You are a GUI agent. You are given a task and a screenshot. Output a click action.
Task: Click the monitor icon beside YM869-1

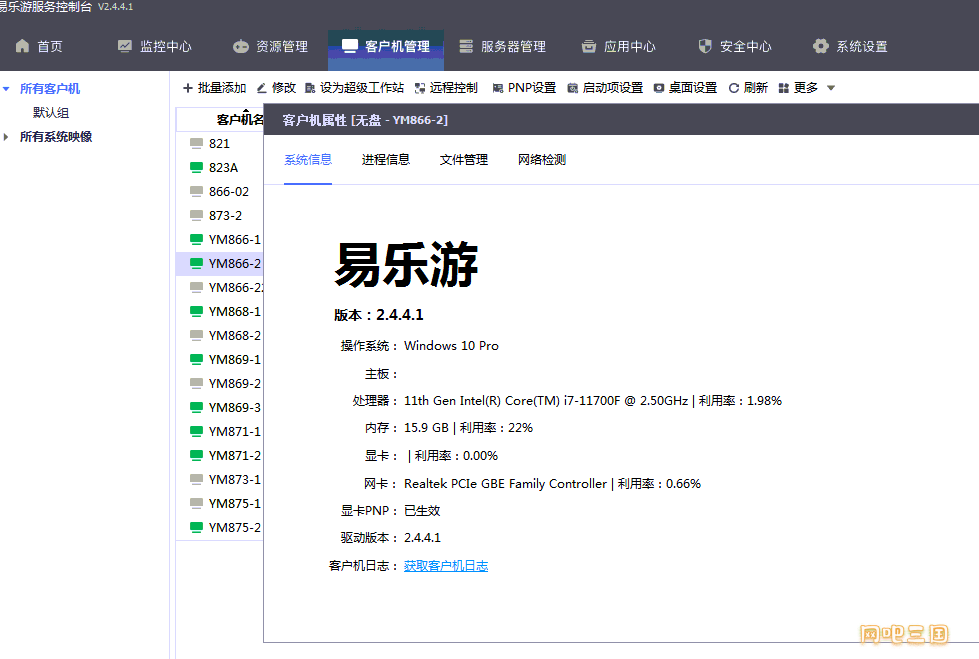196,359
